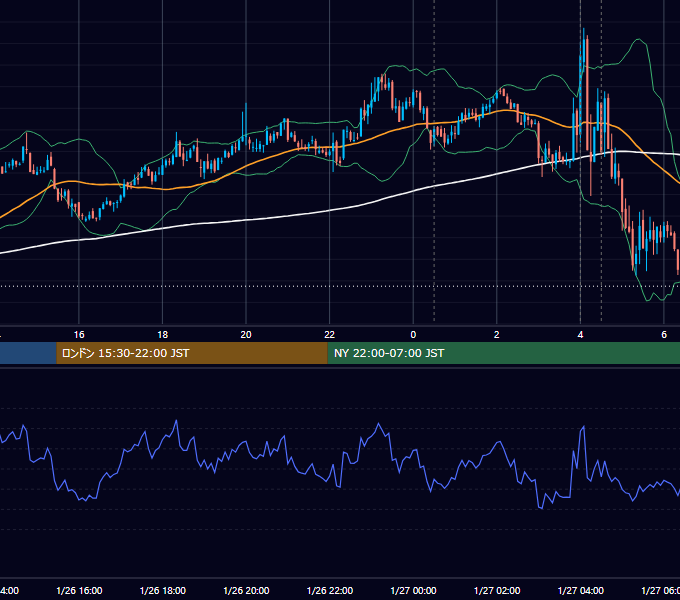Click the 1/26 20:00 date label
Viewport: 680px width, 600px height.
246,590
